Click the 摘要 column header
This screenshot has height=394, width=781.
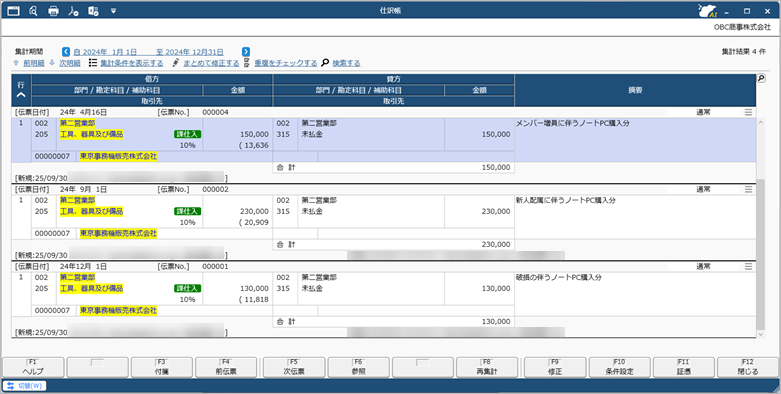635,90
